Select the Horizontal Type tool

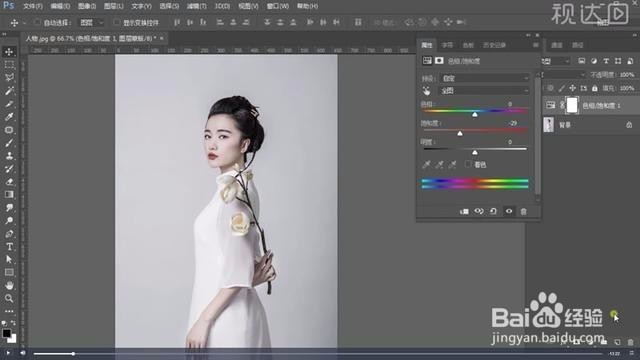point(9,247)
